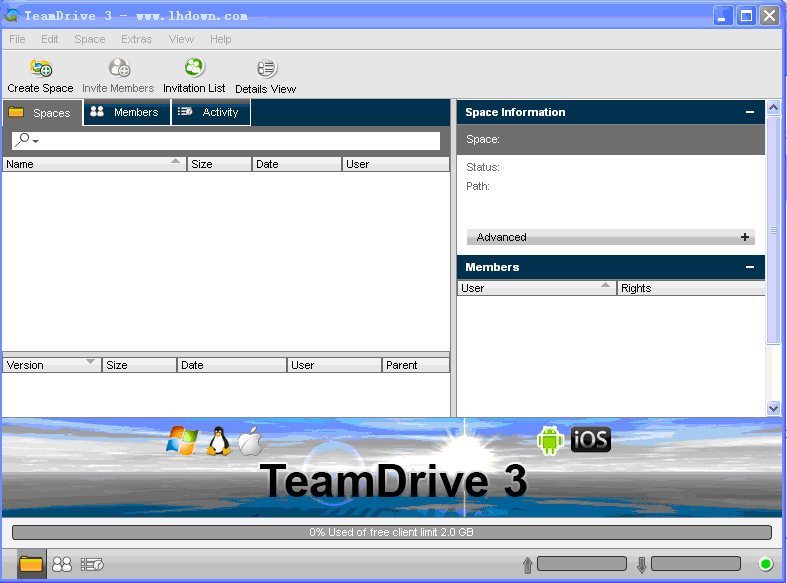Sort spaces list by Size column

(x=219, y=164)
